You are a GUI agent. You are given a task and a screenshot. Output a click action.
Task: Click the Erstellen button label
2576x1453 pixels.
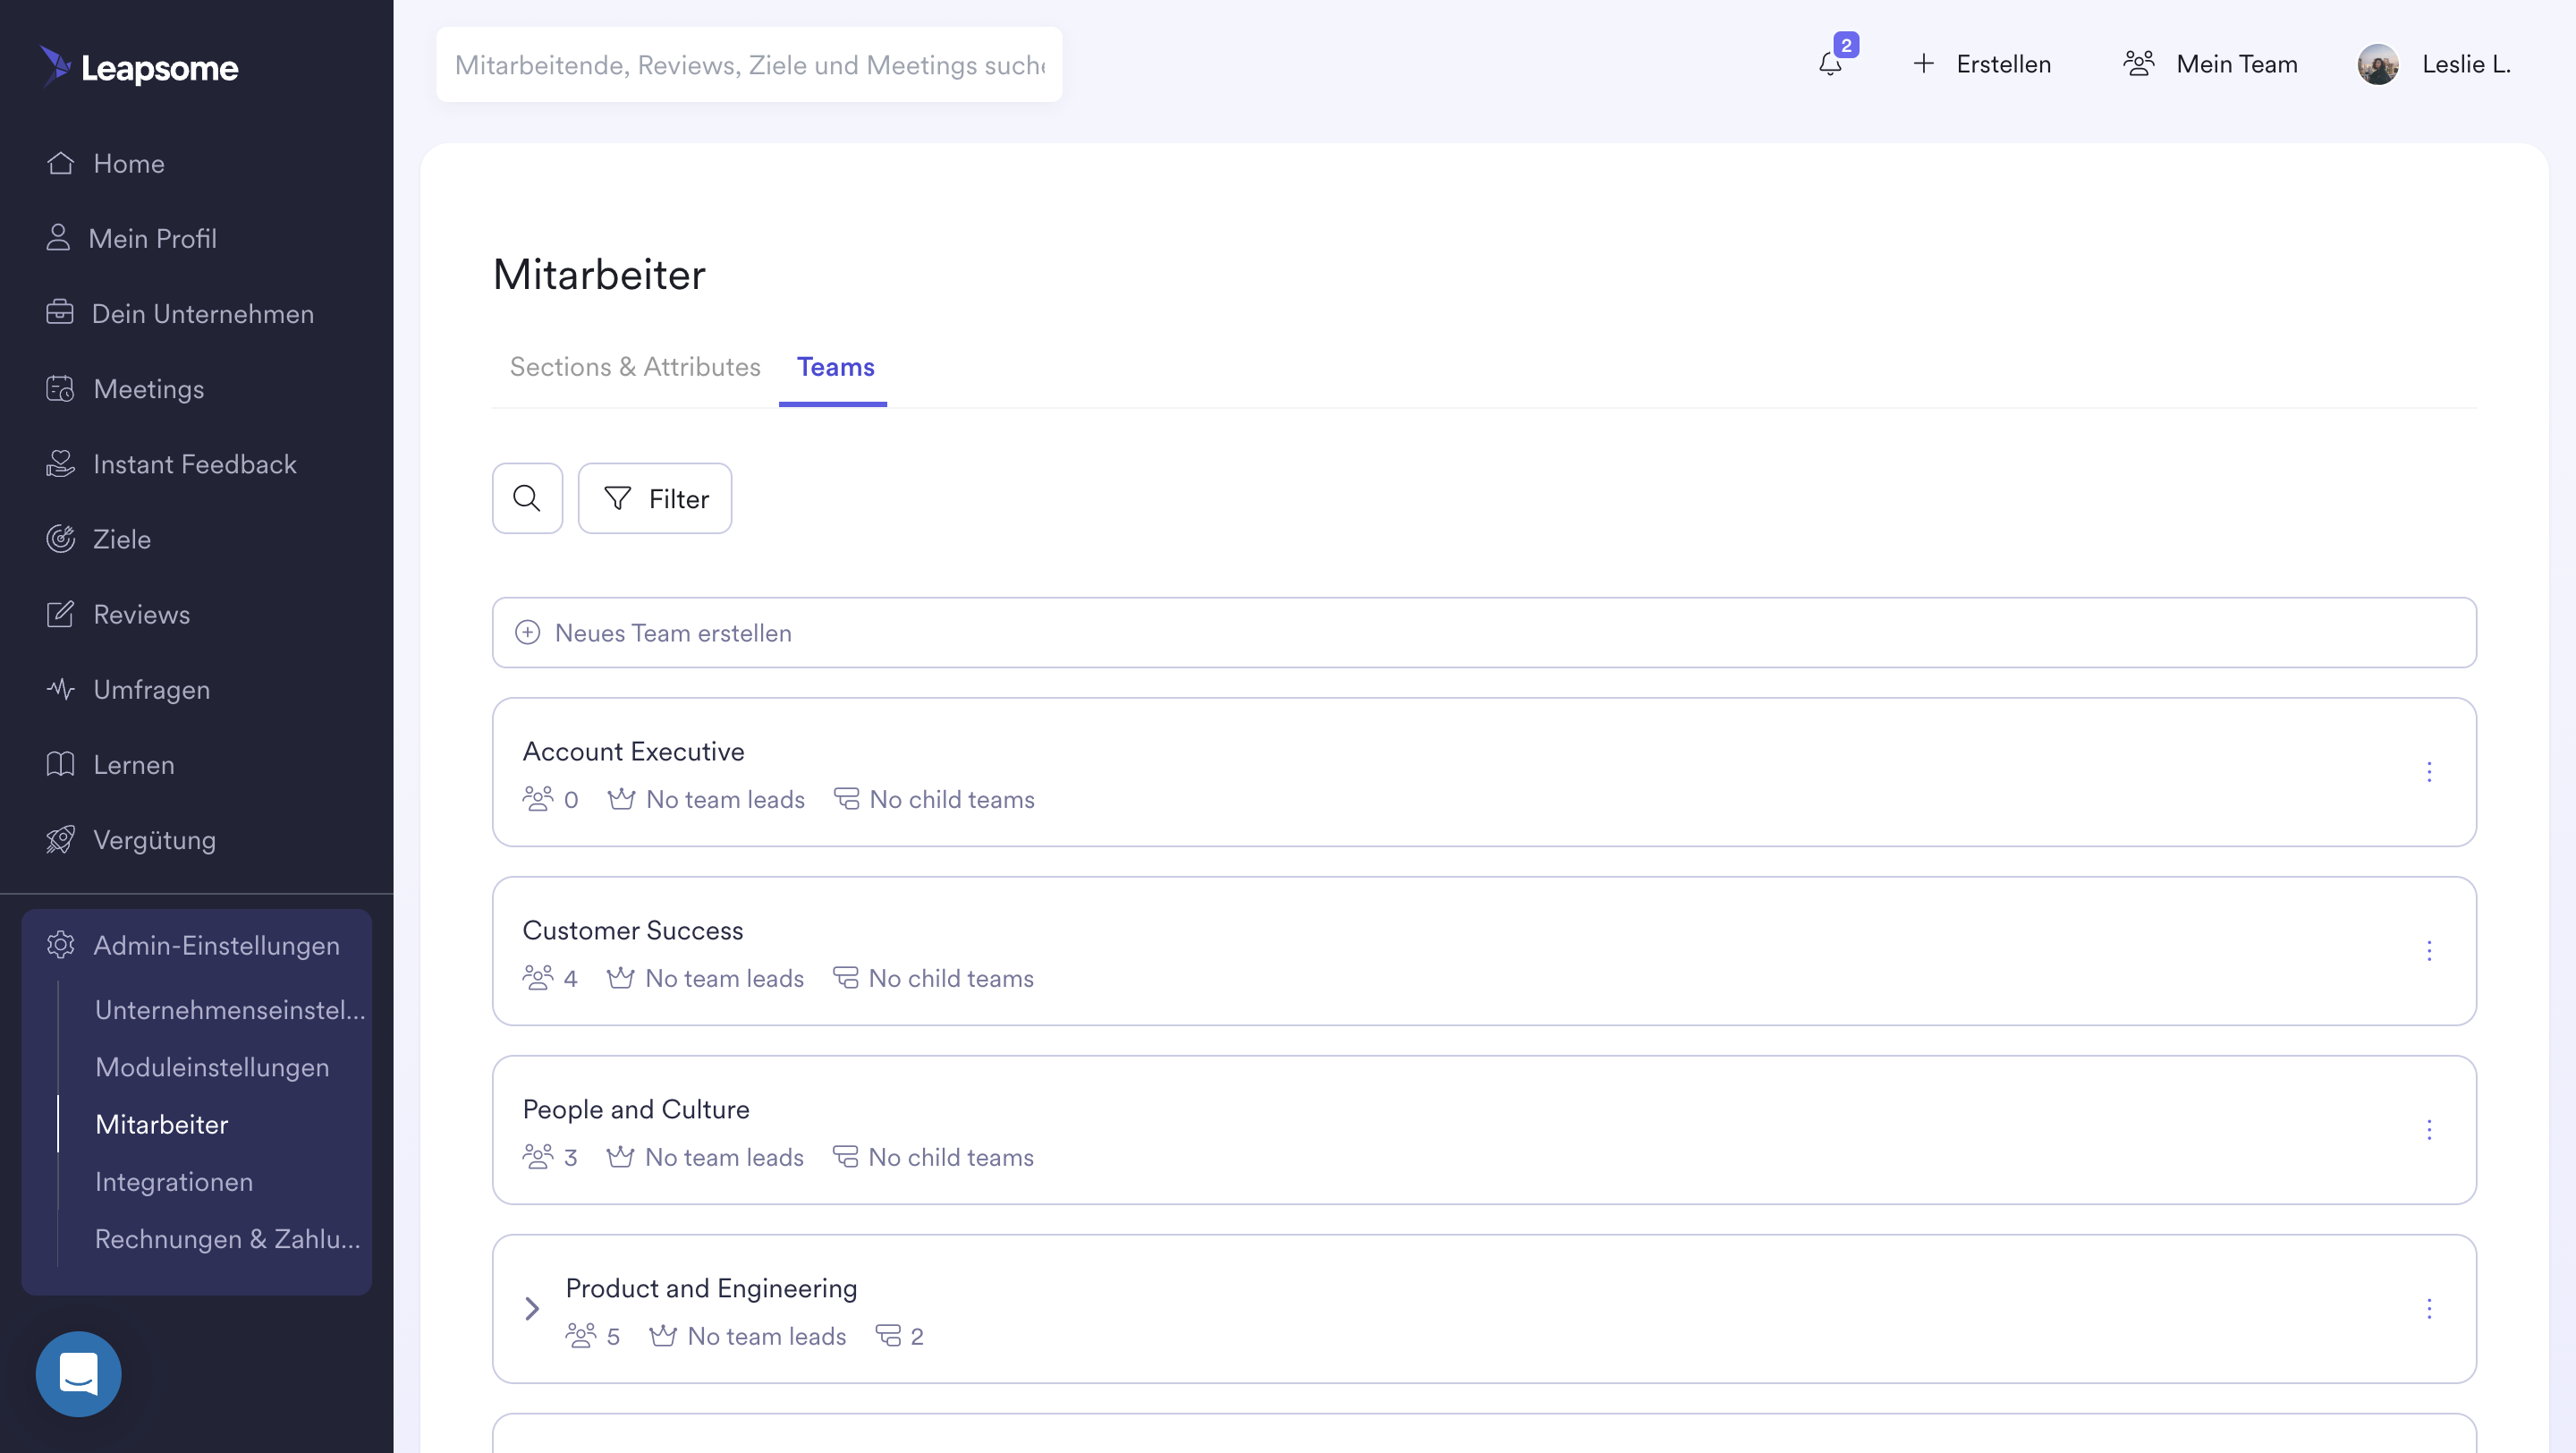[2003, 64]
